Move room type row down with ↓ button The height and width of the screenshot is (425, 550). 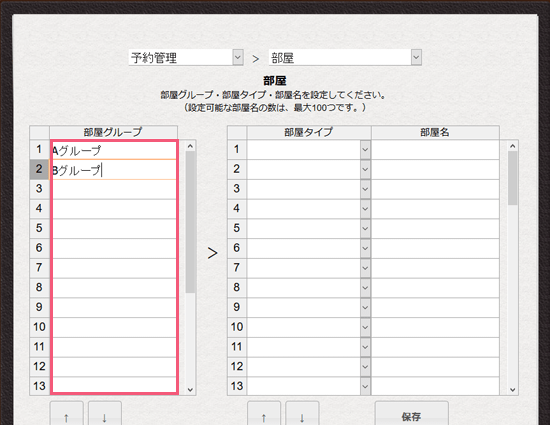(302, 414)
